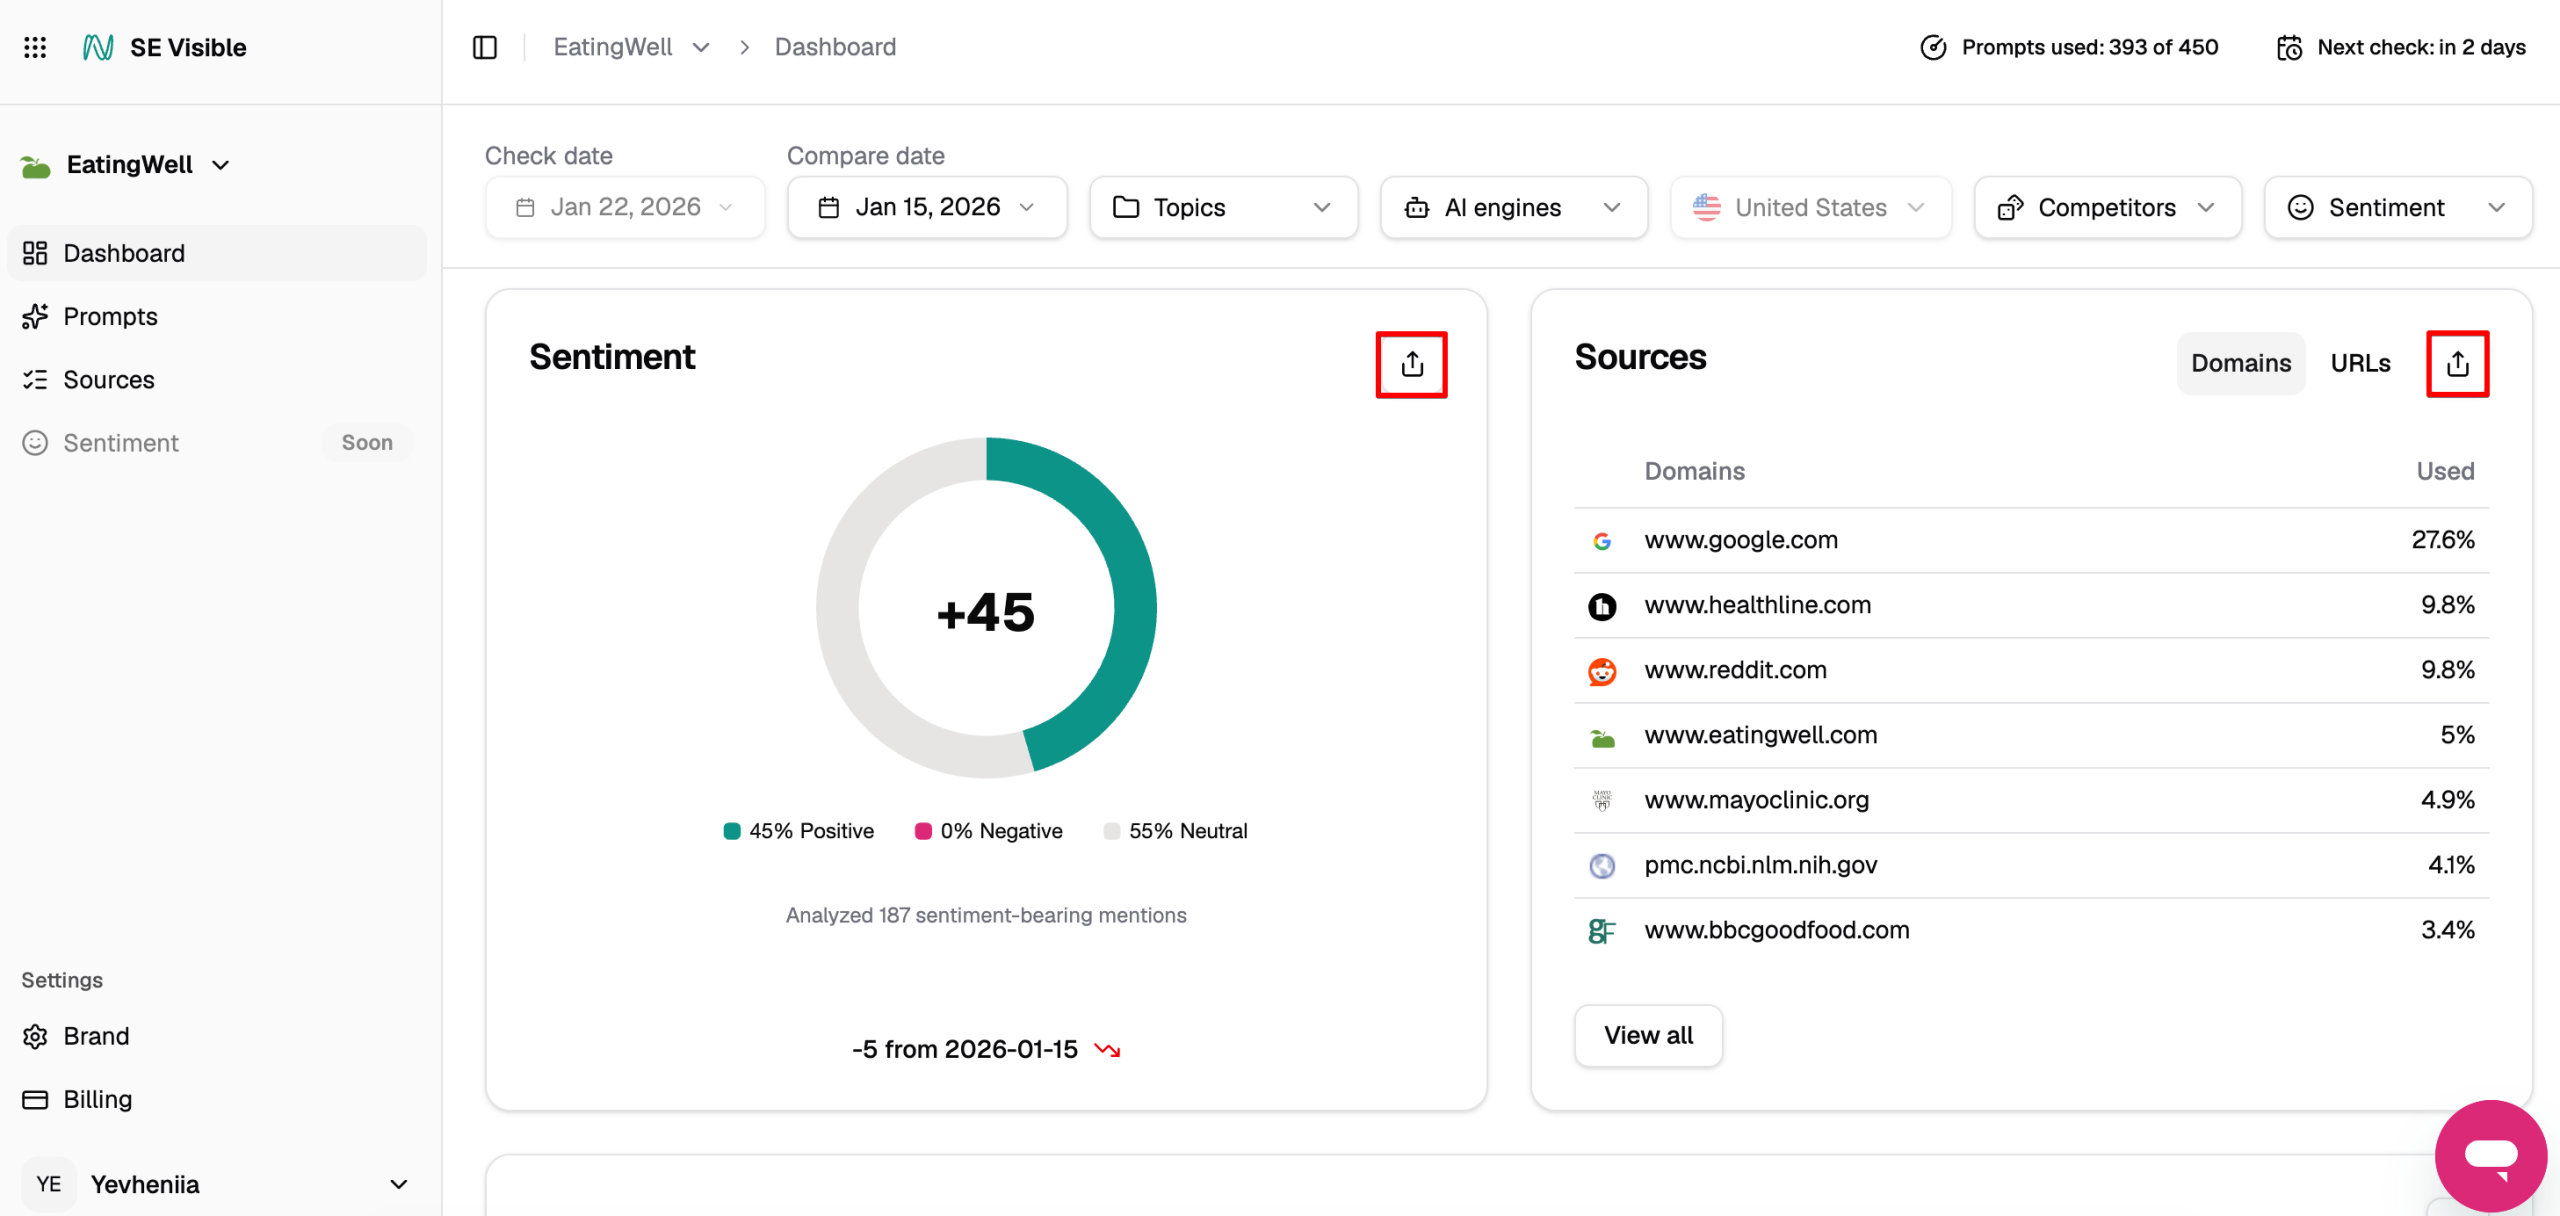Click the SE Visible logo
This screenshot has width=2560, height=1216.
[165, 47]
